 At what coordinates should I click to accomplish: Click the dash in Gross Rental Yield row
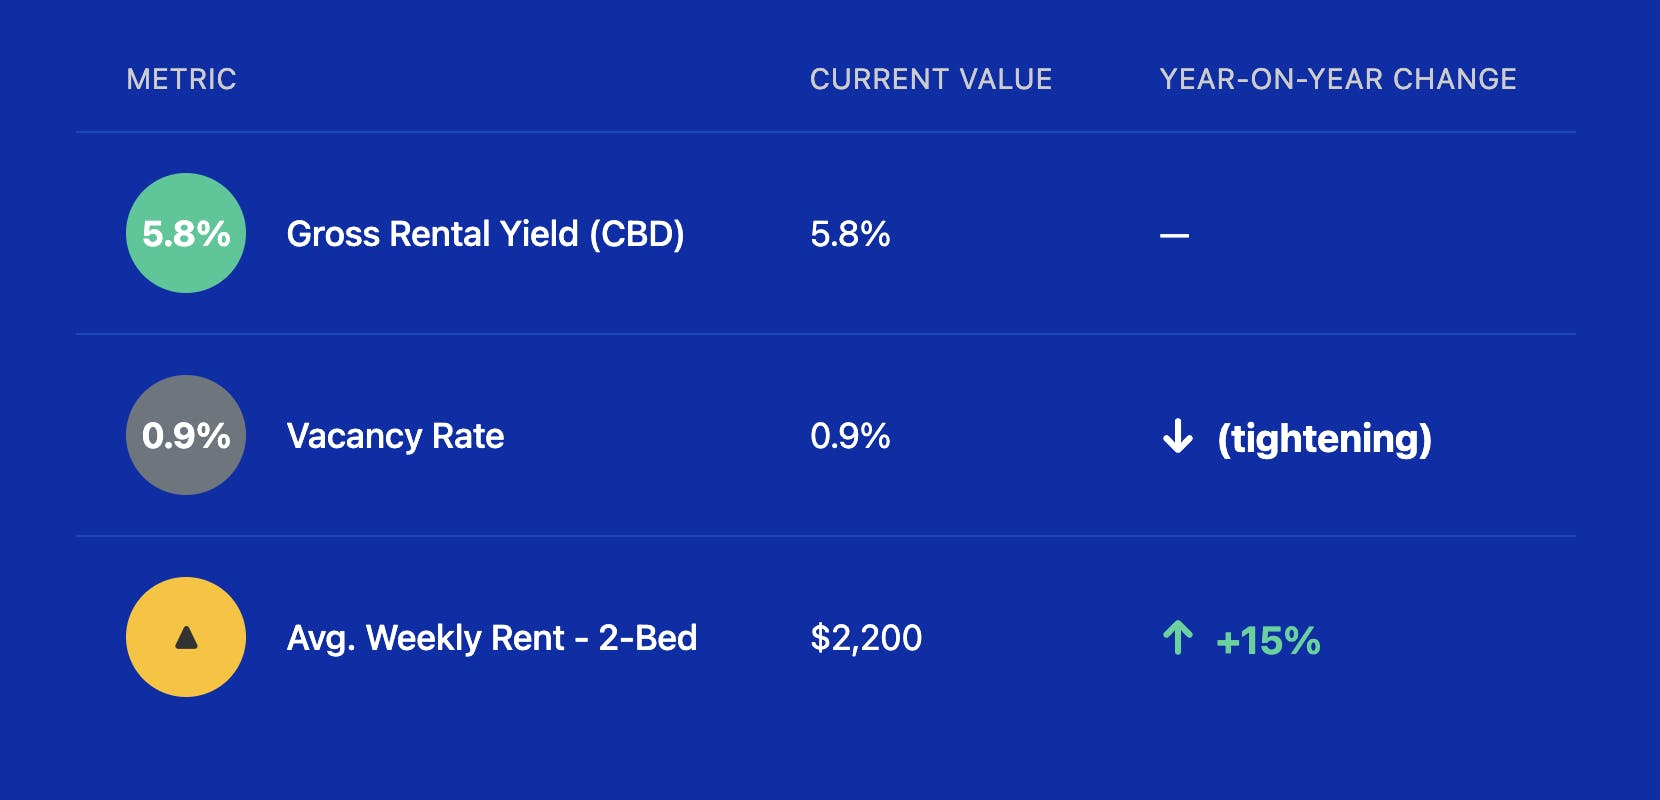(x=1174, y=236)
